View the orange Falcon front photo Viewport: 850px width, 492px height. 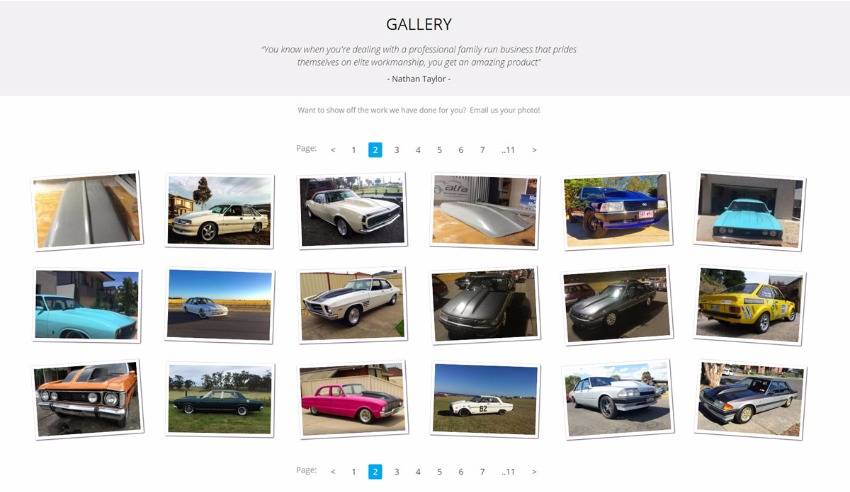(88, 400)
